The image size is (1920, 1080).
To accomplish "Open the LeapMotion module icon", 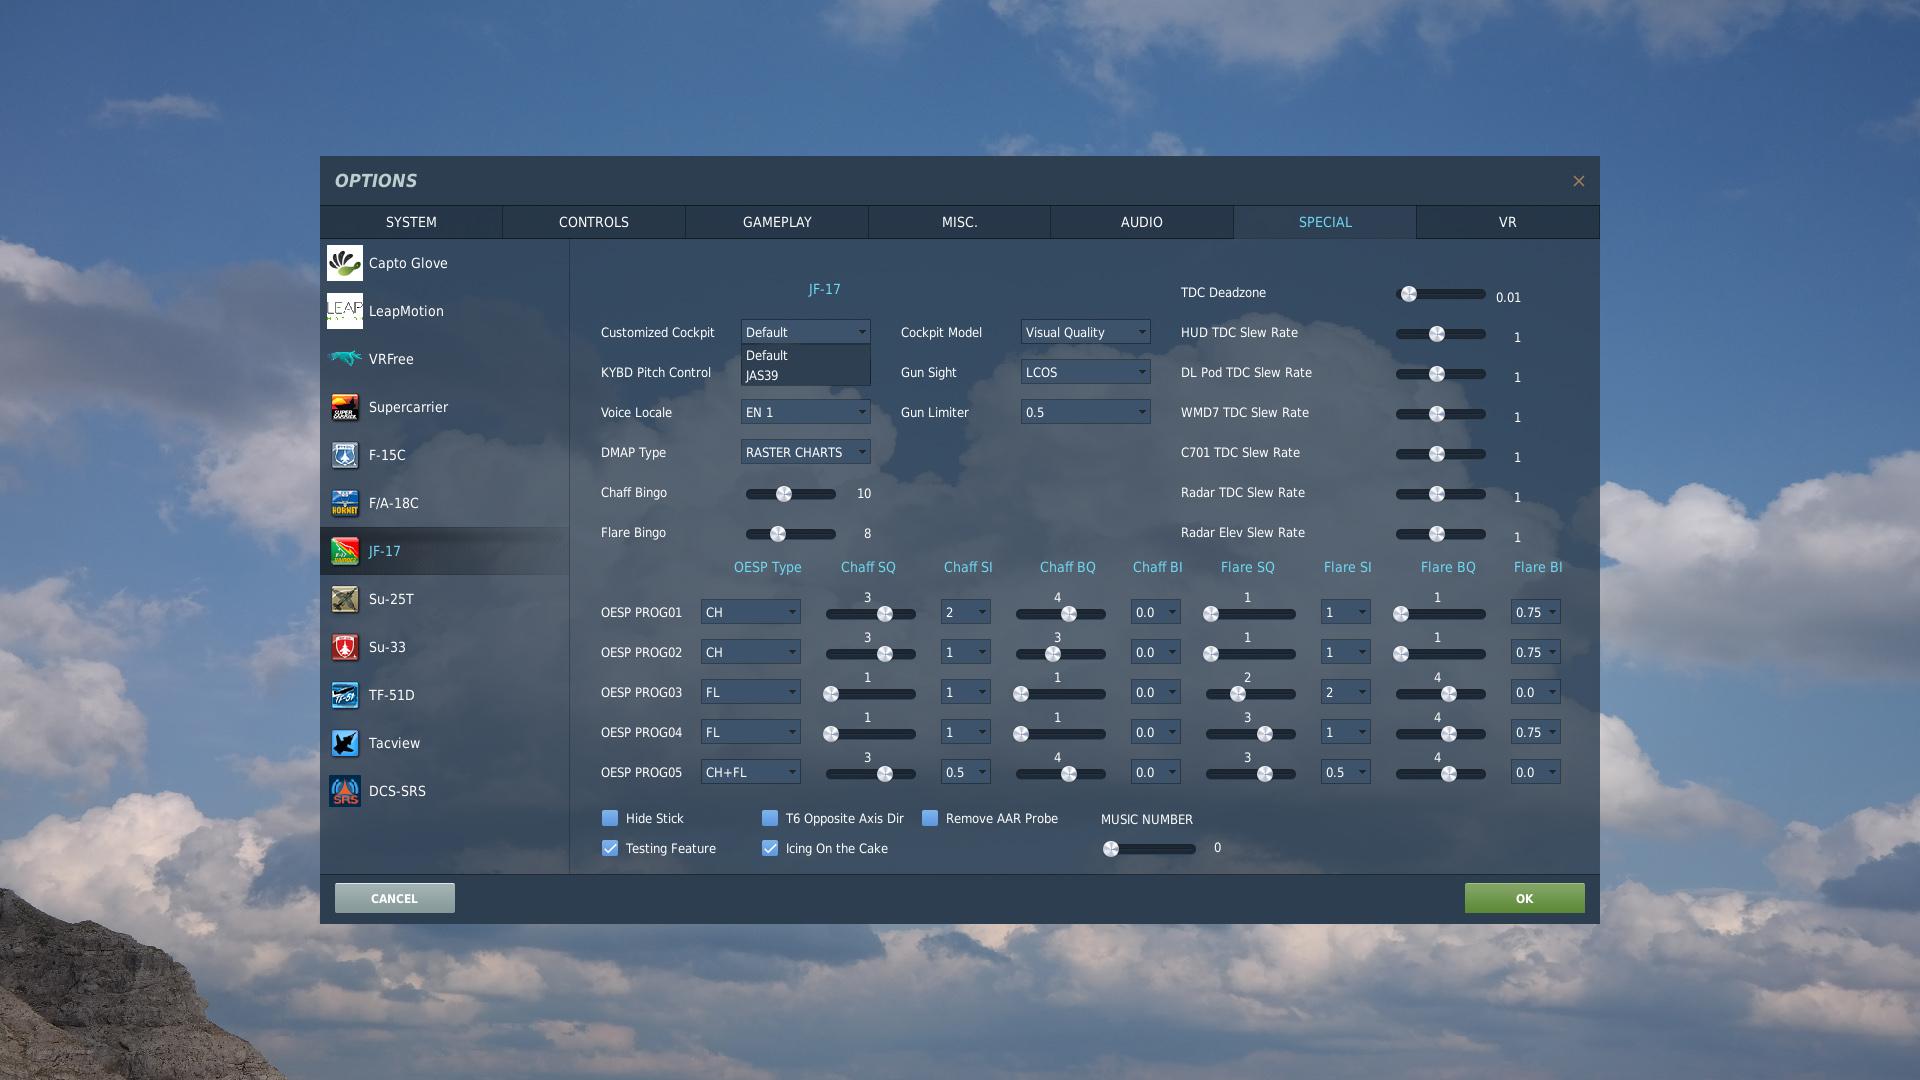I will (x=344, y=311).
